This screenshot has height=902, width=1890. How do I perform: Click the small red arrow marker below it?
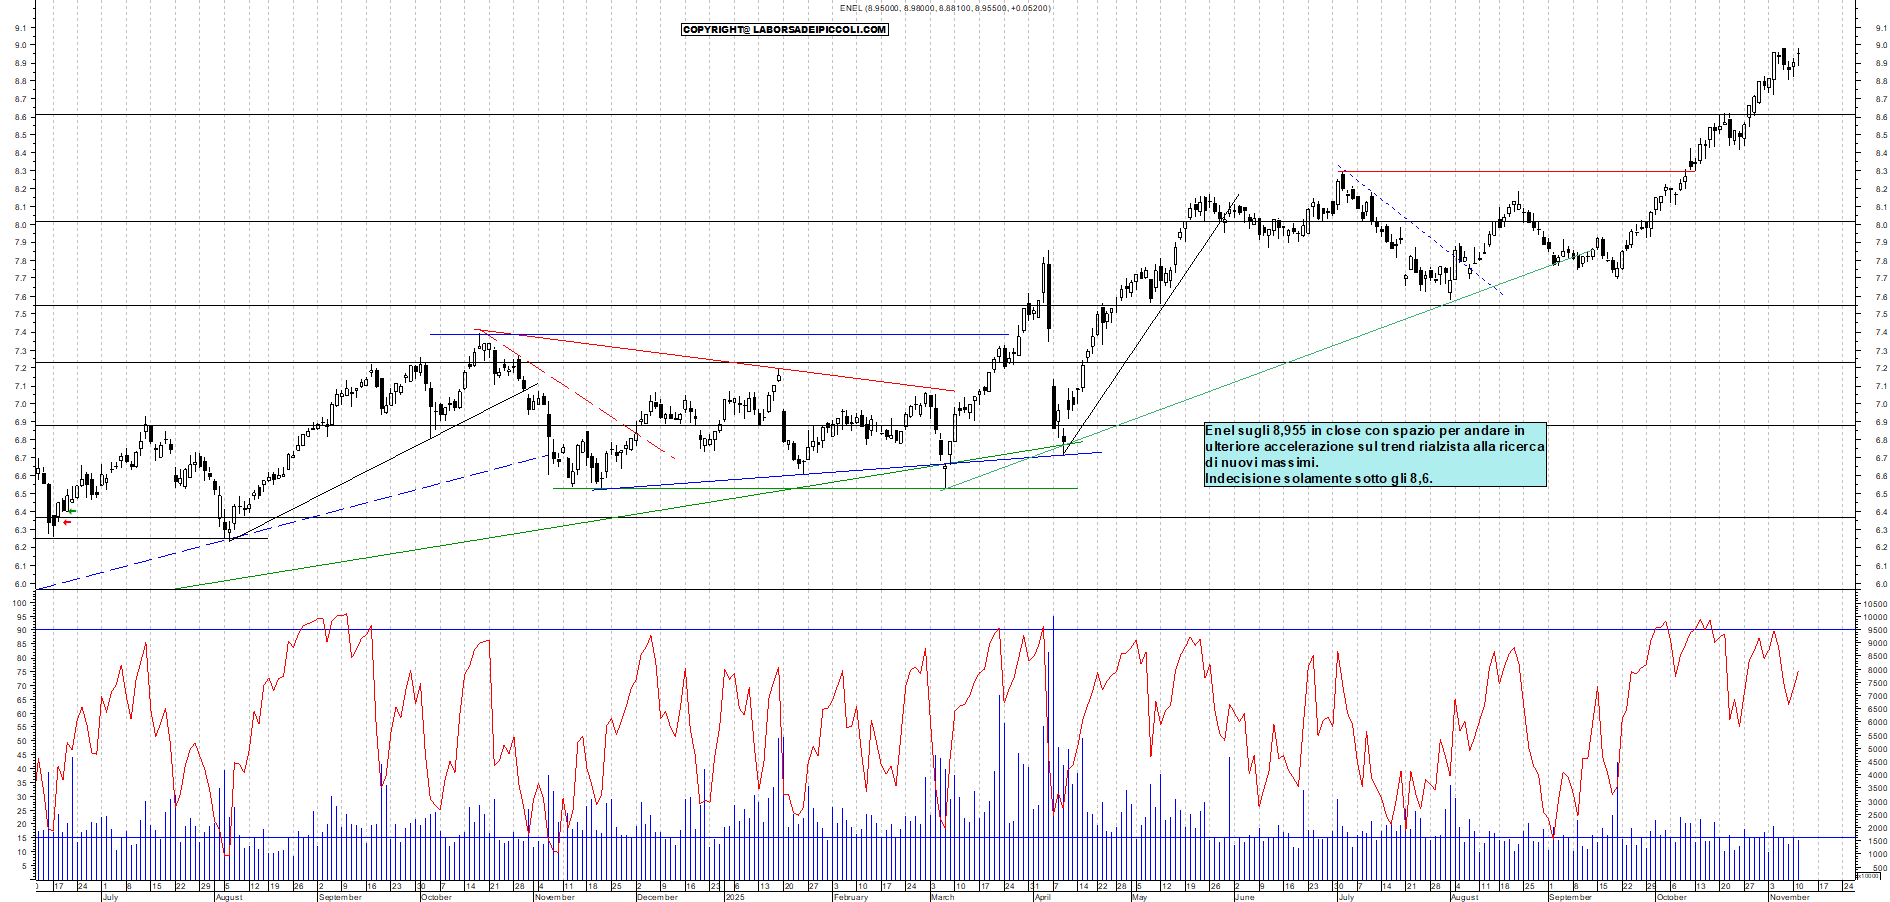pyautogui.click(x=66, y=522)
